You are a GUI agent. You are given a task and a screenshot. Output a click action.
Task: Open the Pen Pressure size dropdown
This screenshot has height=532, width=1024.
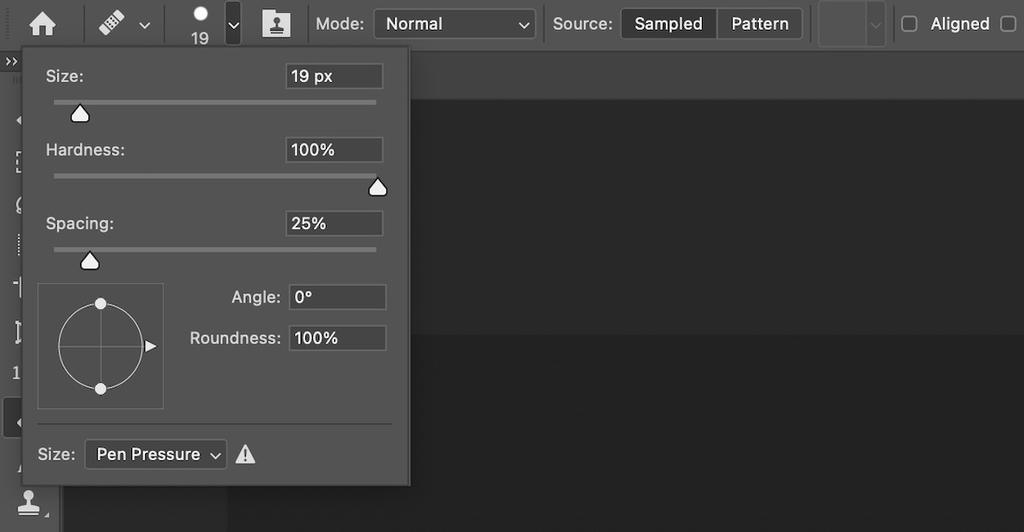[156, 454]
